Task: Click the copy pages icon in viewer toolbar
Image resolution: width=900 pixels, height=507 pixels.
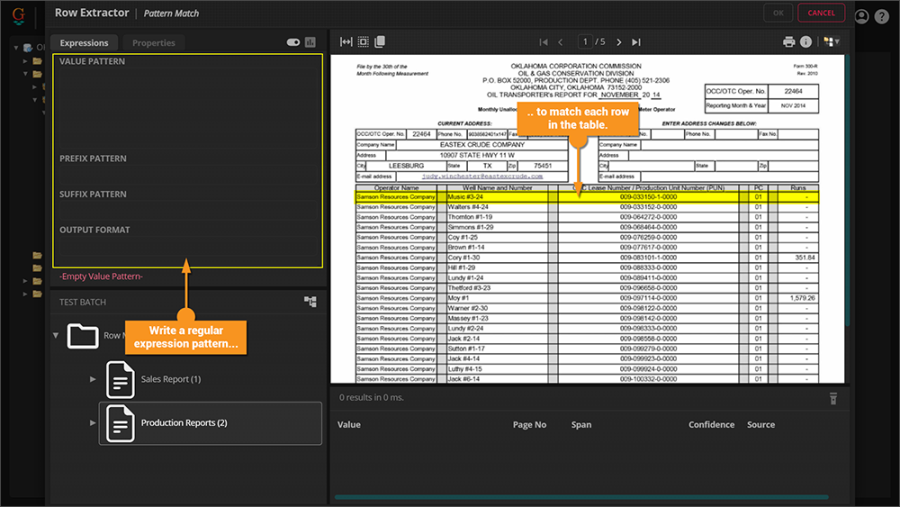Action: tap(380, 42)
